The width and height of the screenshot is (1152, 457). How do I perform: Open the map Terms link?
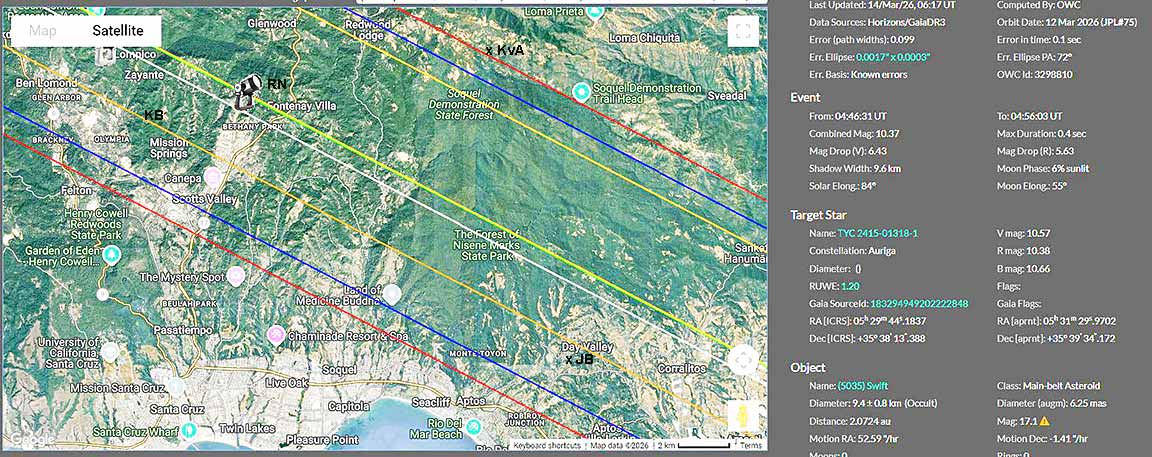click(x=750, y=446)
